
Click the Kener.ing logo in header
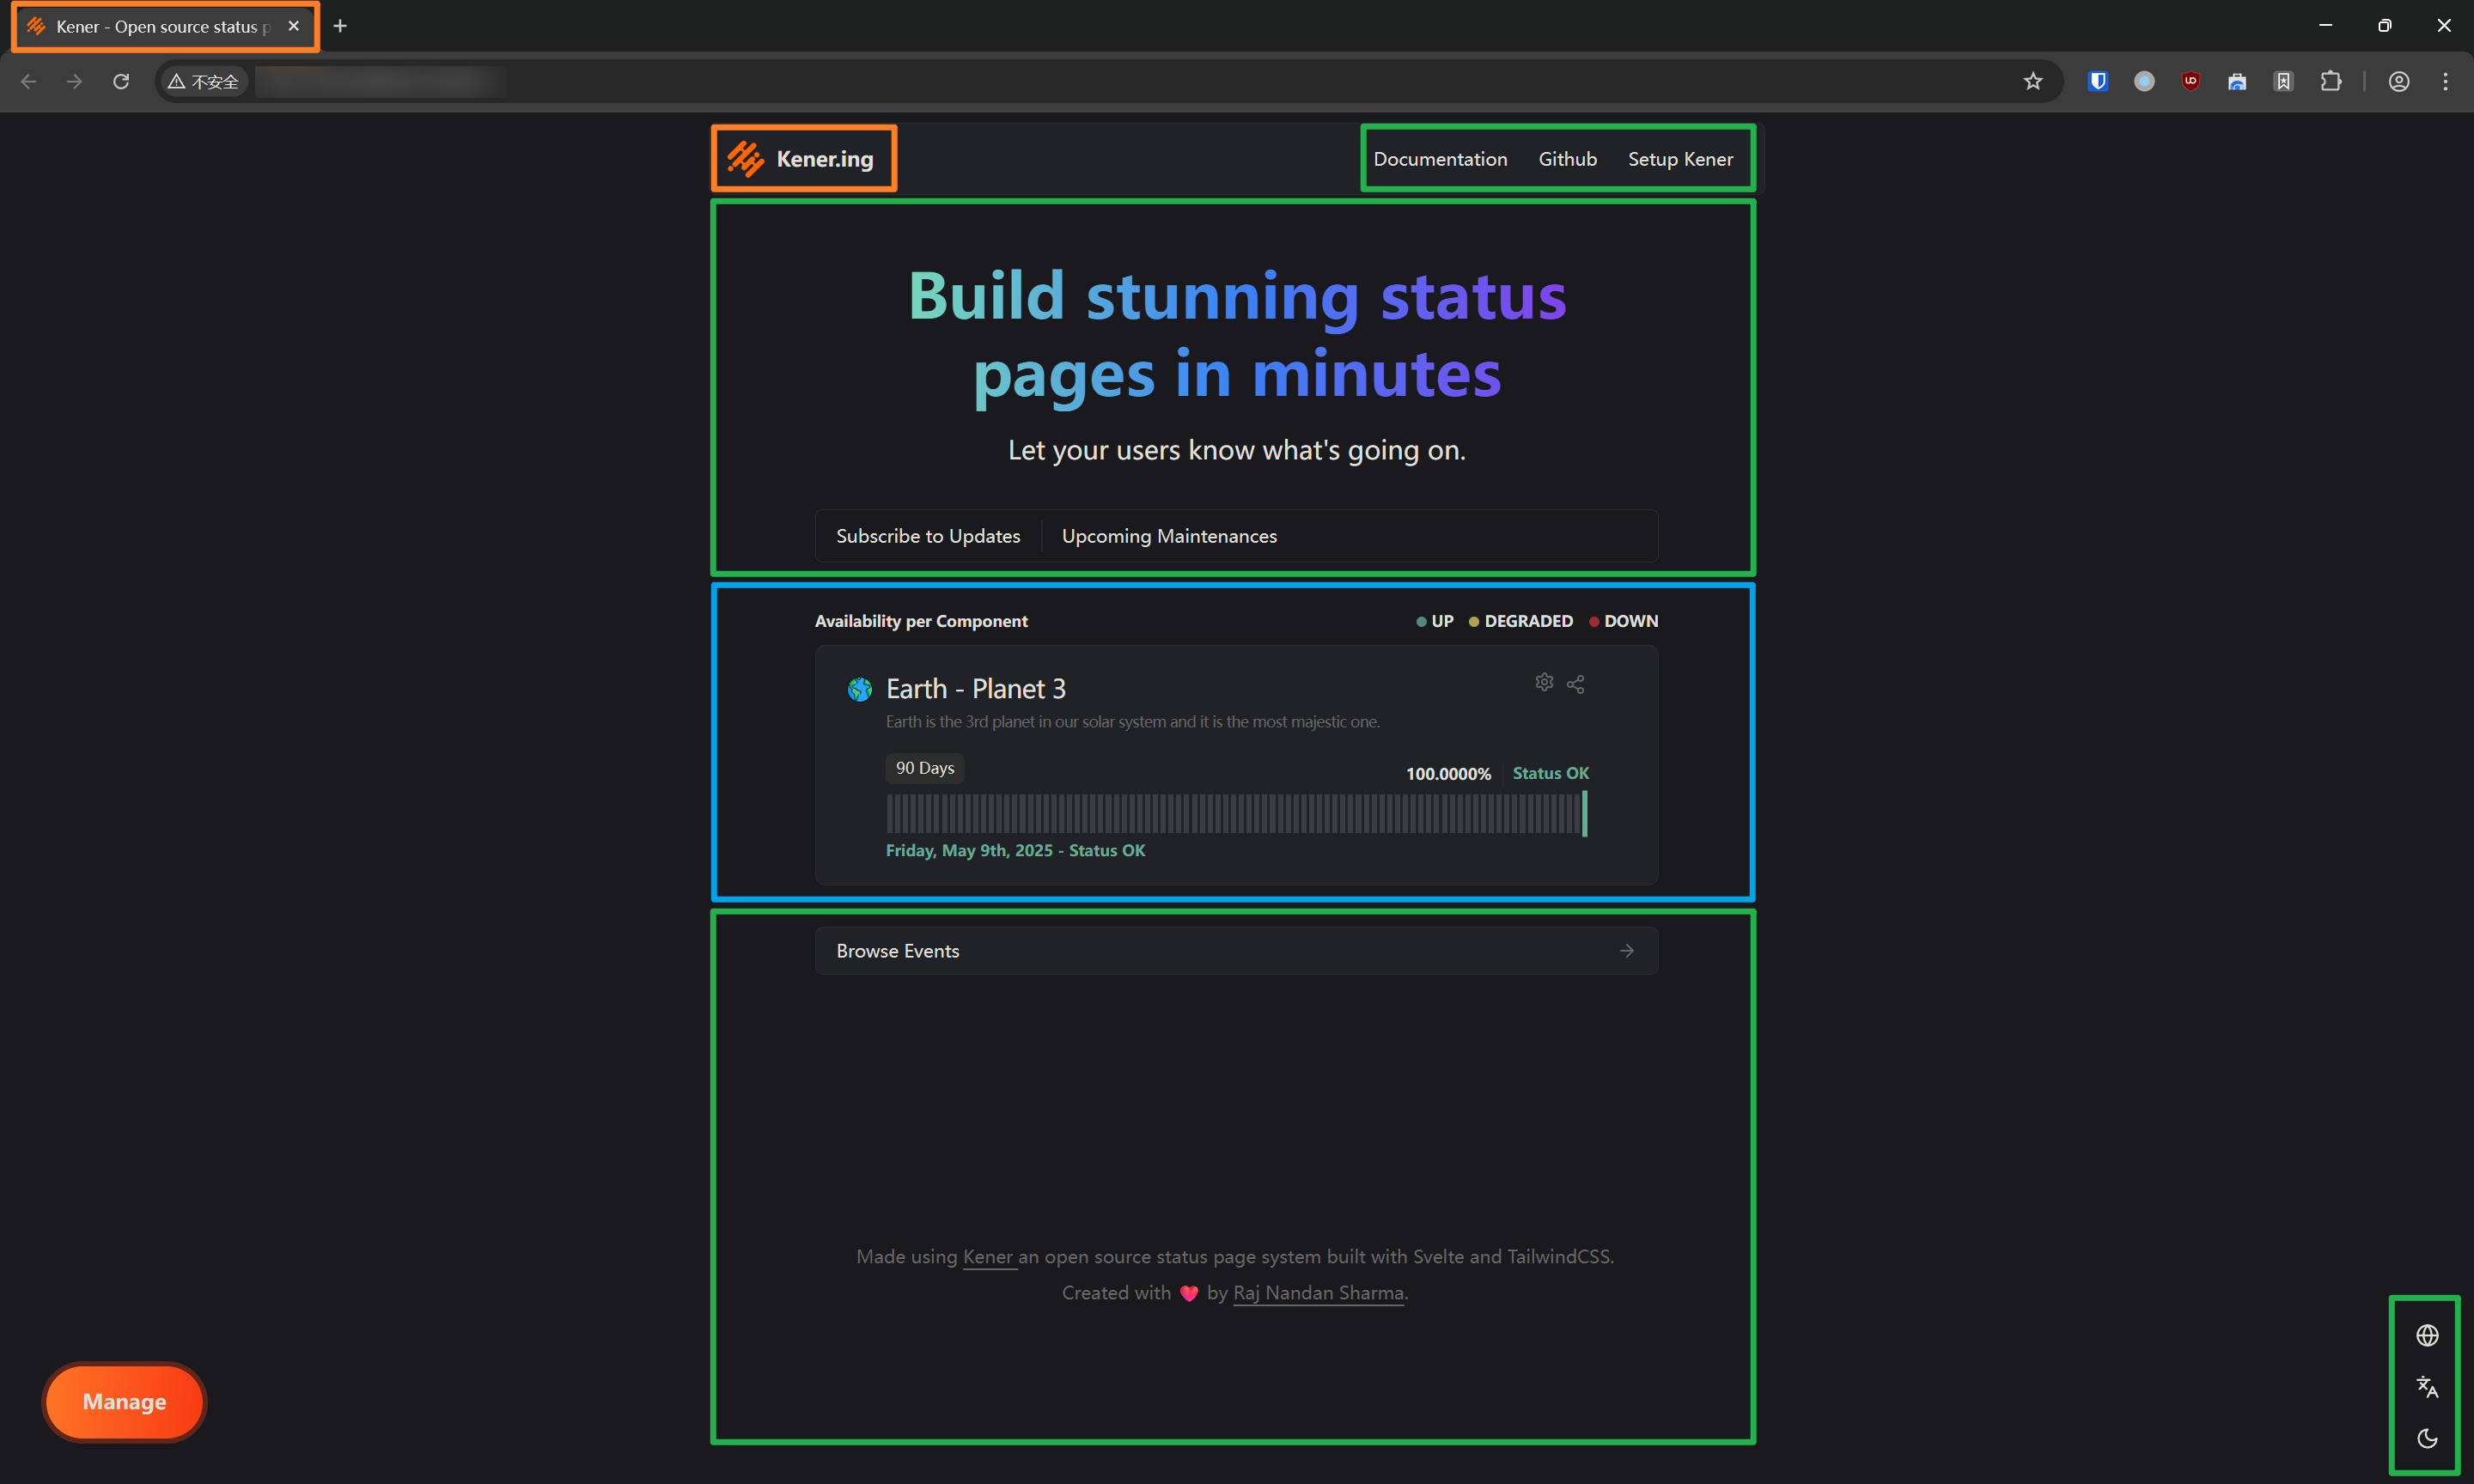[x=801, y=159]
